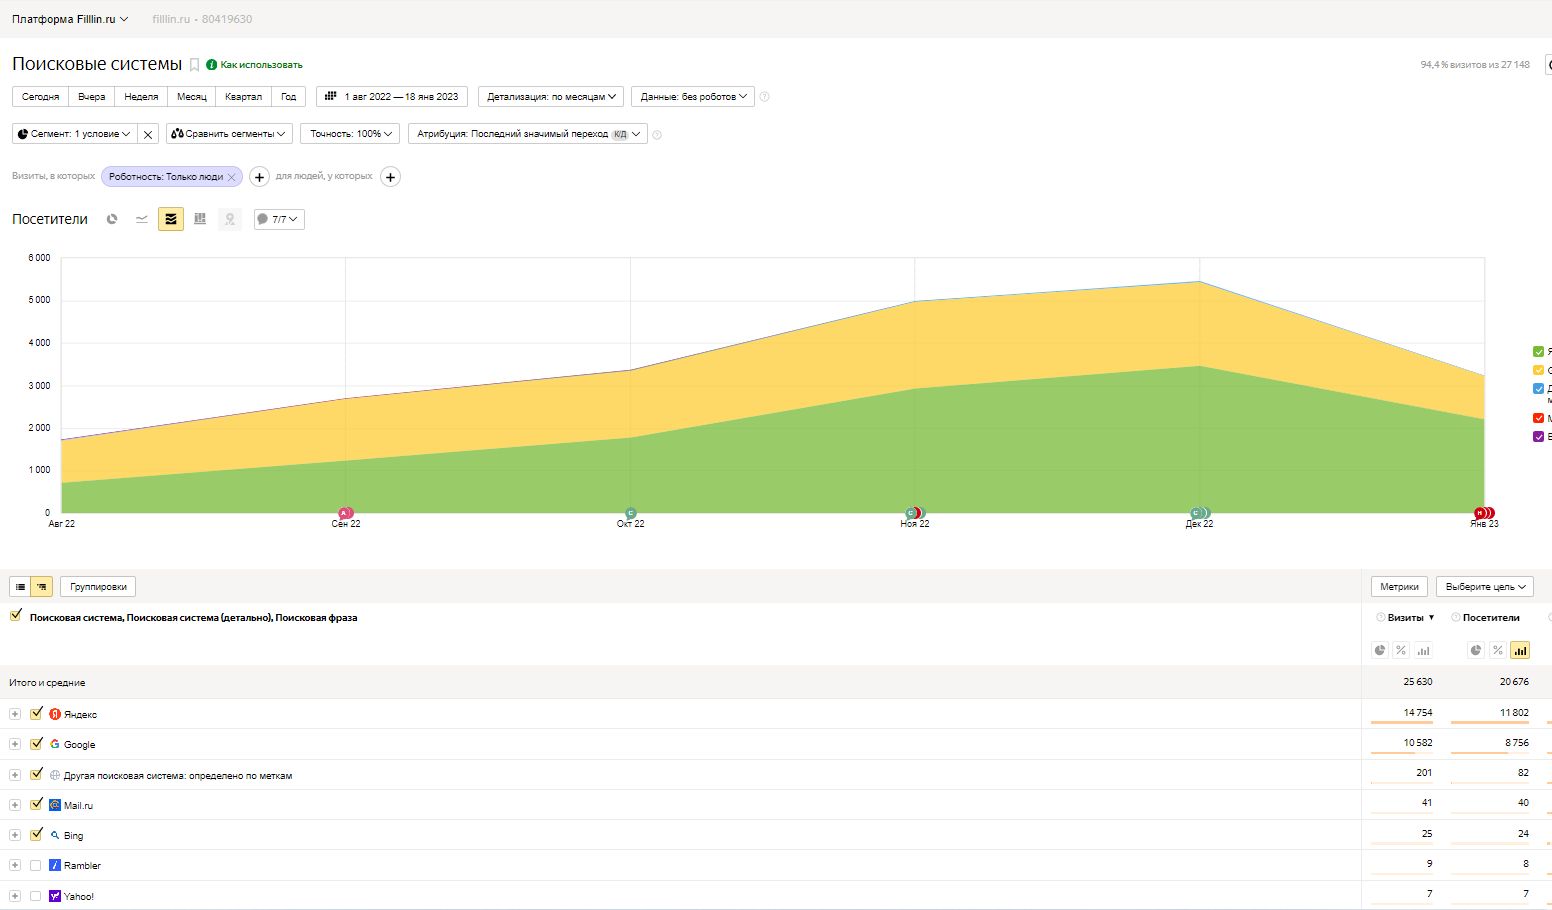Switch table to tree view
Viewport: 1552px width, 910px height.
tap(42, 587)
